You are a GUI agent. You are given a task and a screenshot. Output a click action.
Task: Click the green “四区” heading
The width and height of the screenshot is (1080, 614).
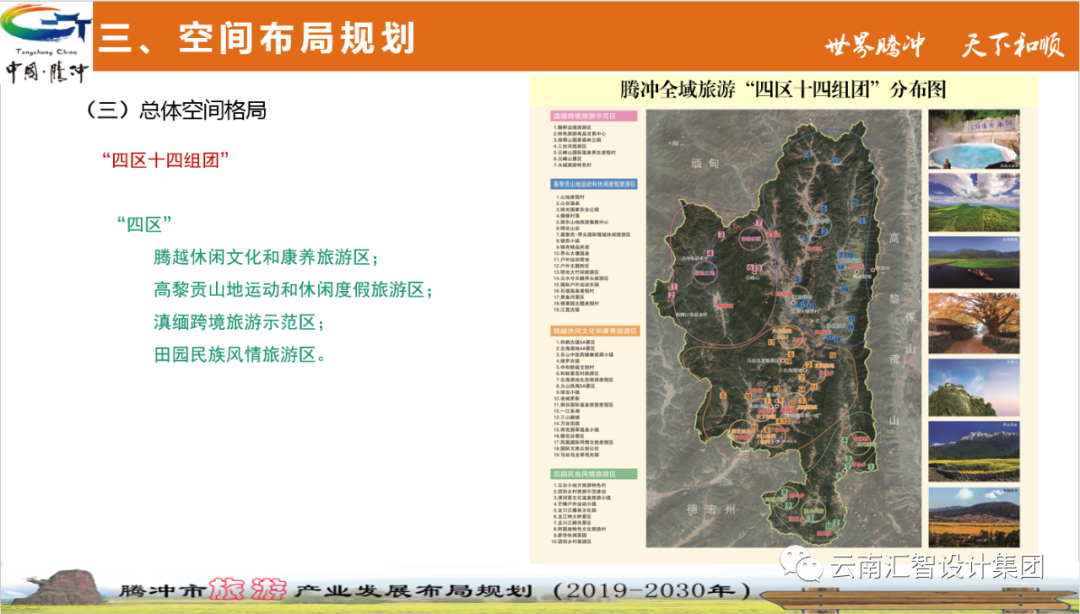pos(144,225)
